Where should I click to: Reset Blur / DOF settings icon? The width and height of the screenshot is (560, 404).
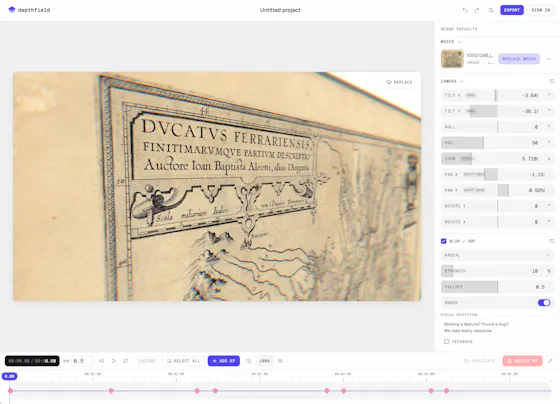click(x=552, y=241)
